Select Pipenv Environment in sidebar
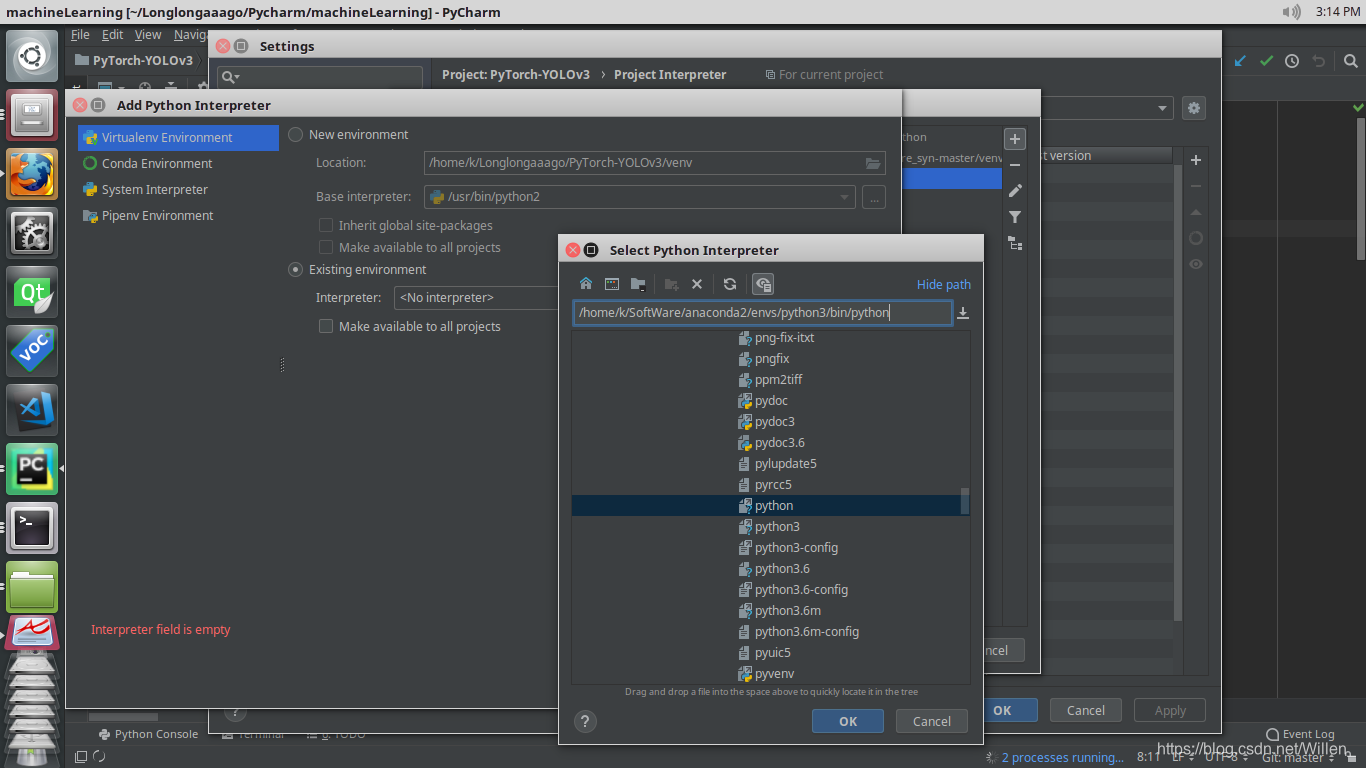Image resolution: width=1366 pixels, height=768 pixels. (178, 216)
